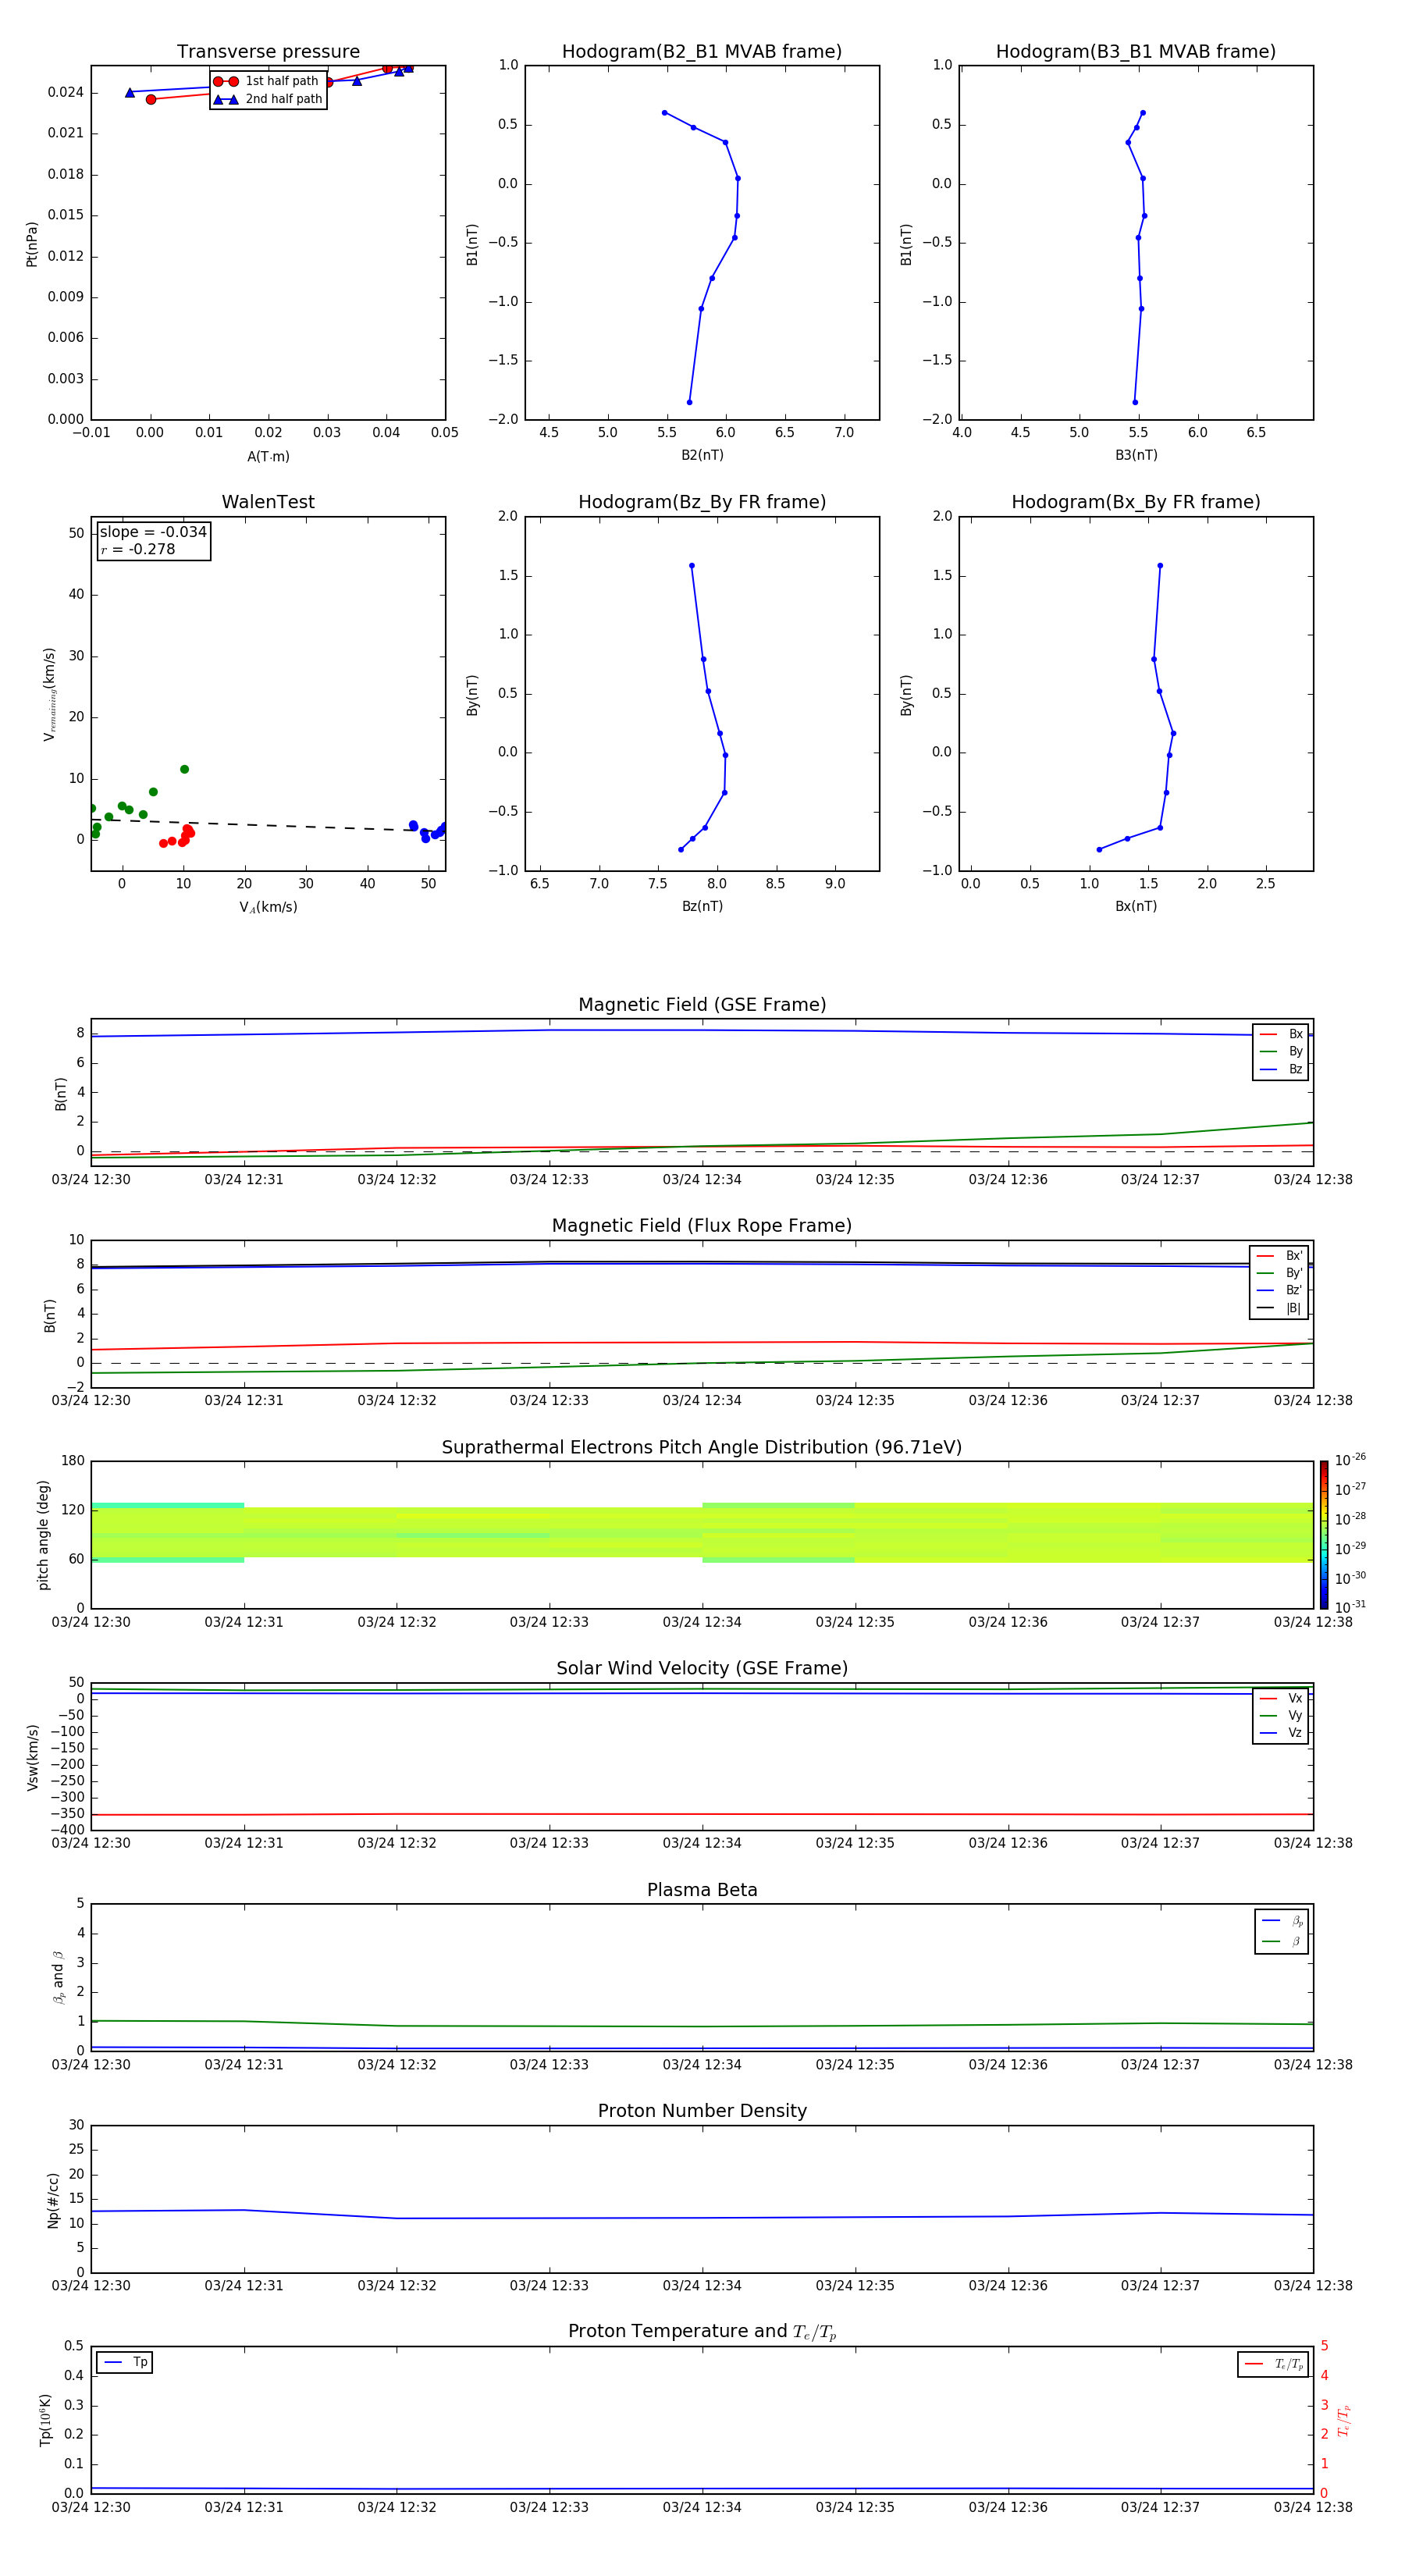The width and height of the screenshot is (1405, 2576).
Task: Click the "Hodogram(B3_B1 MVAB frame)" title
Action: tap(1136, 52)
